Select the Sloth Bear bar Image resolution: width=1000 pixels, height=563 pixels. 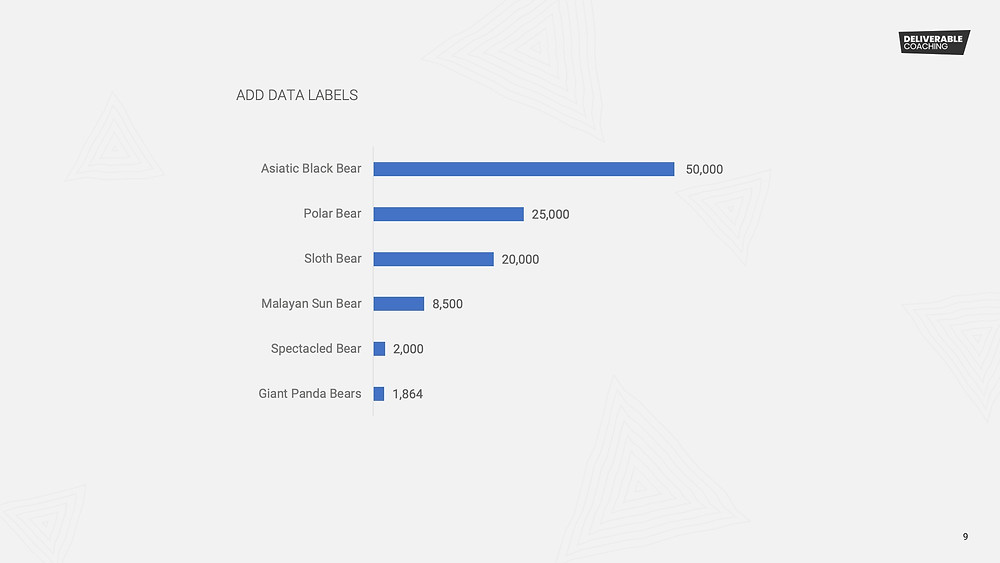434,259
